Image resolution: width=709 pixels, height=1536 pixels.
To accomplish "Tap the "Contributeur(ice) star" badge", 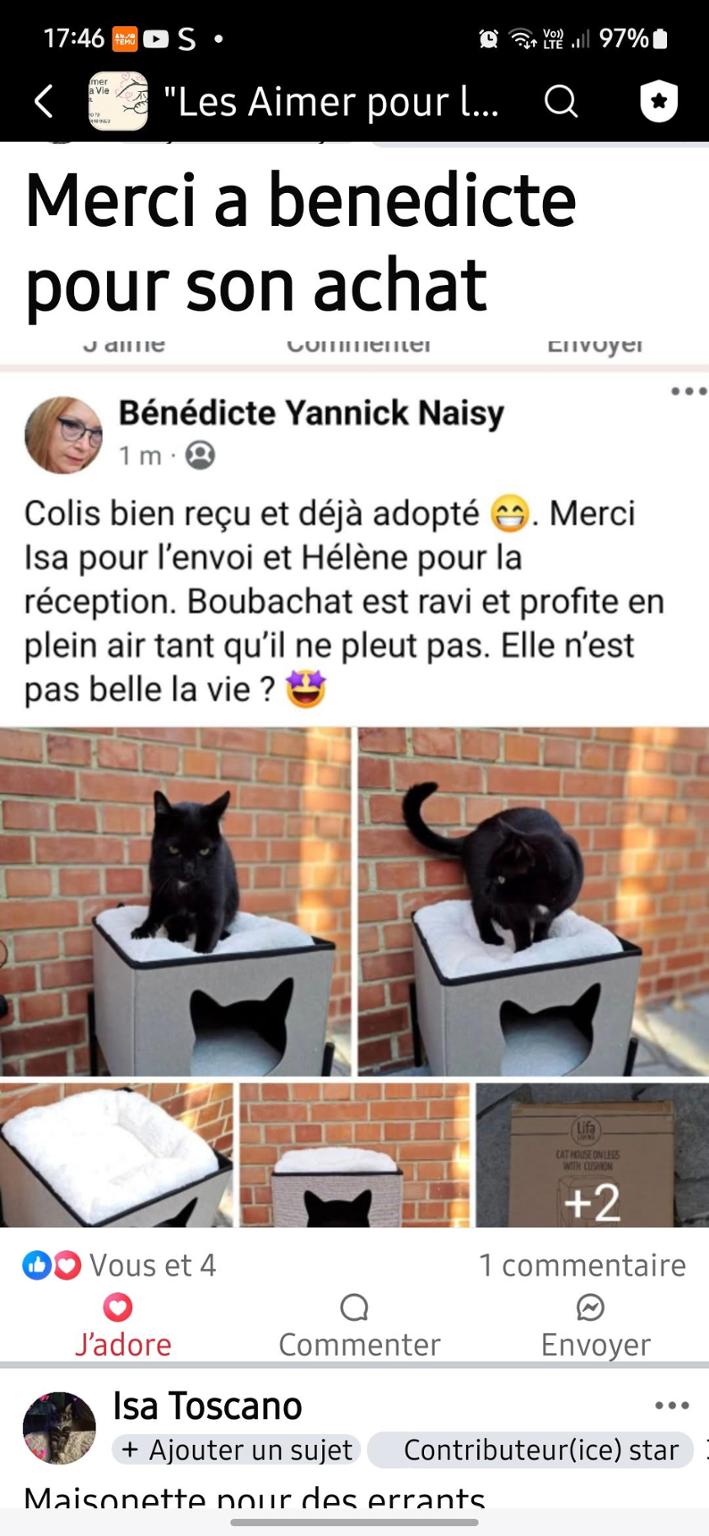I will pyautogui.click(x=531, y=1450).
